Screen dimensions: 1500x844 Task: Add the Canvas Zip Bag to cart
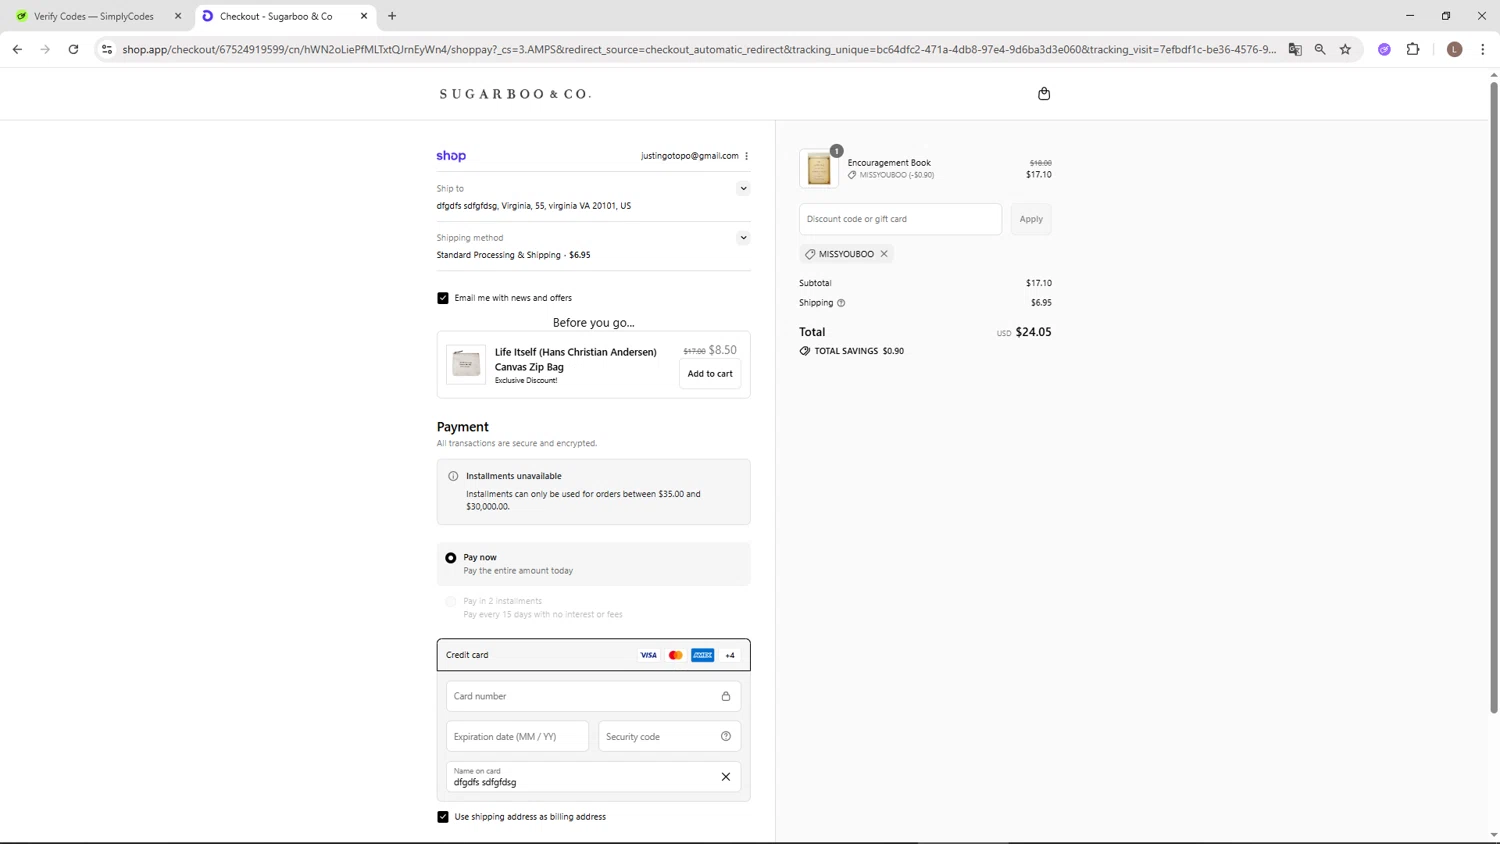click(710, 374)
